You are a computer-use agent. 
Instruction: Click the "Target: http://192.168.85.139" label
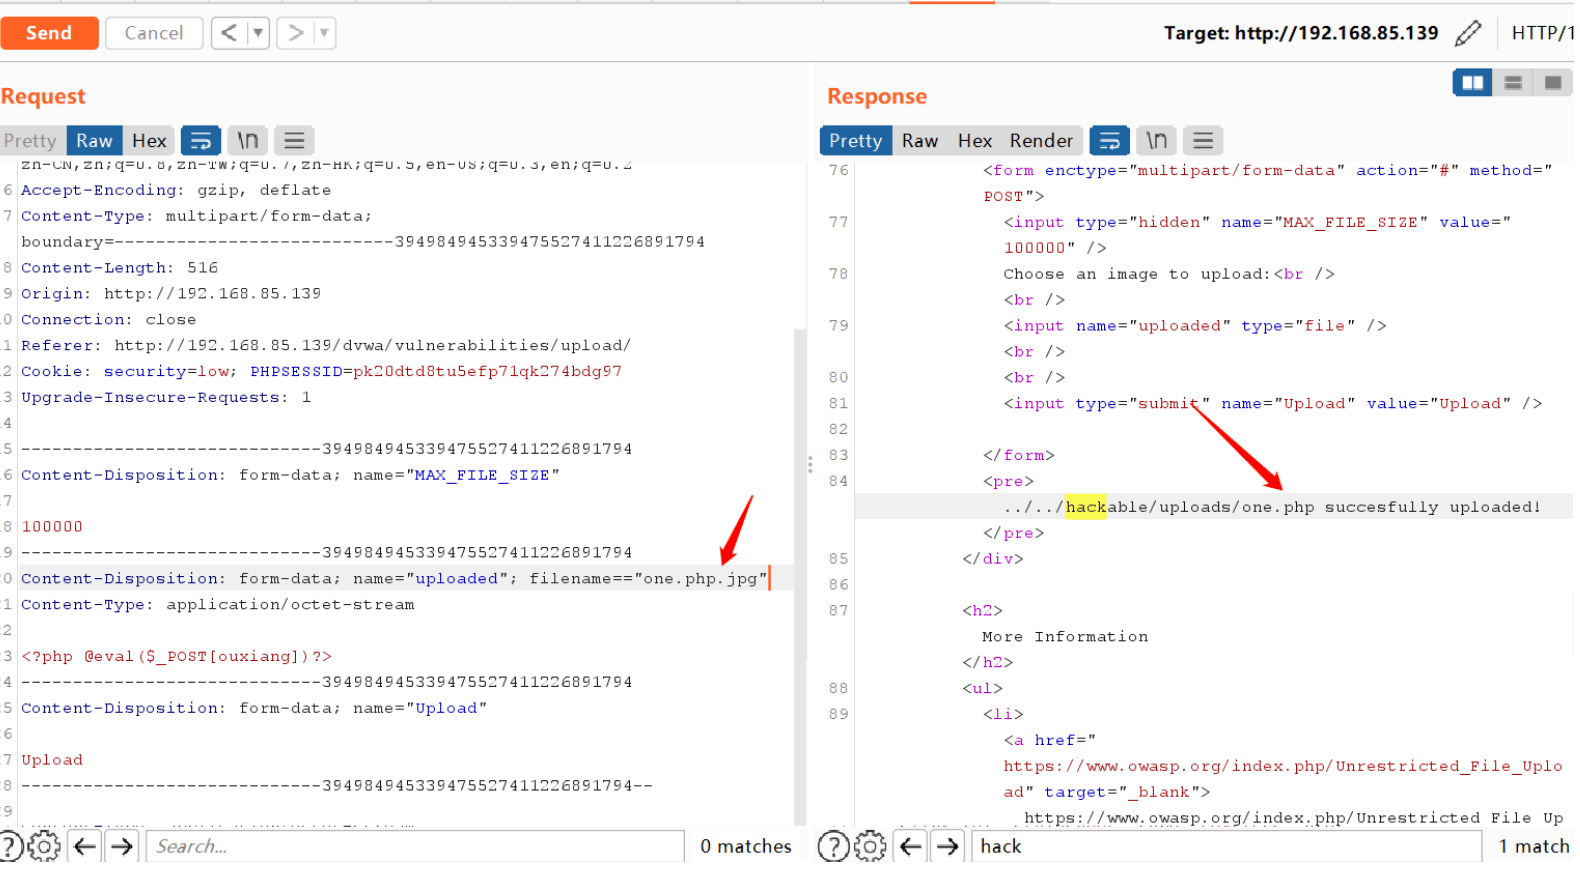click(1301, 33)
